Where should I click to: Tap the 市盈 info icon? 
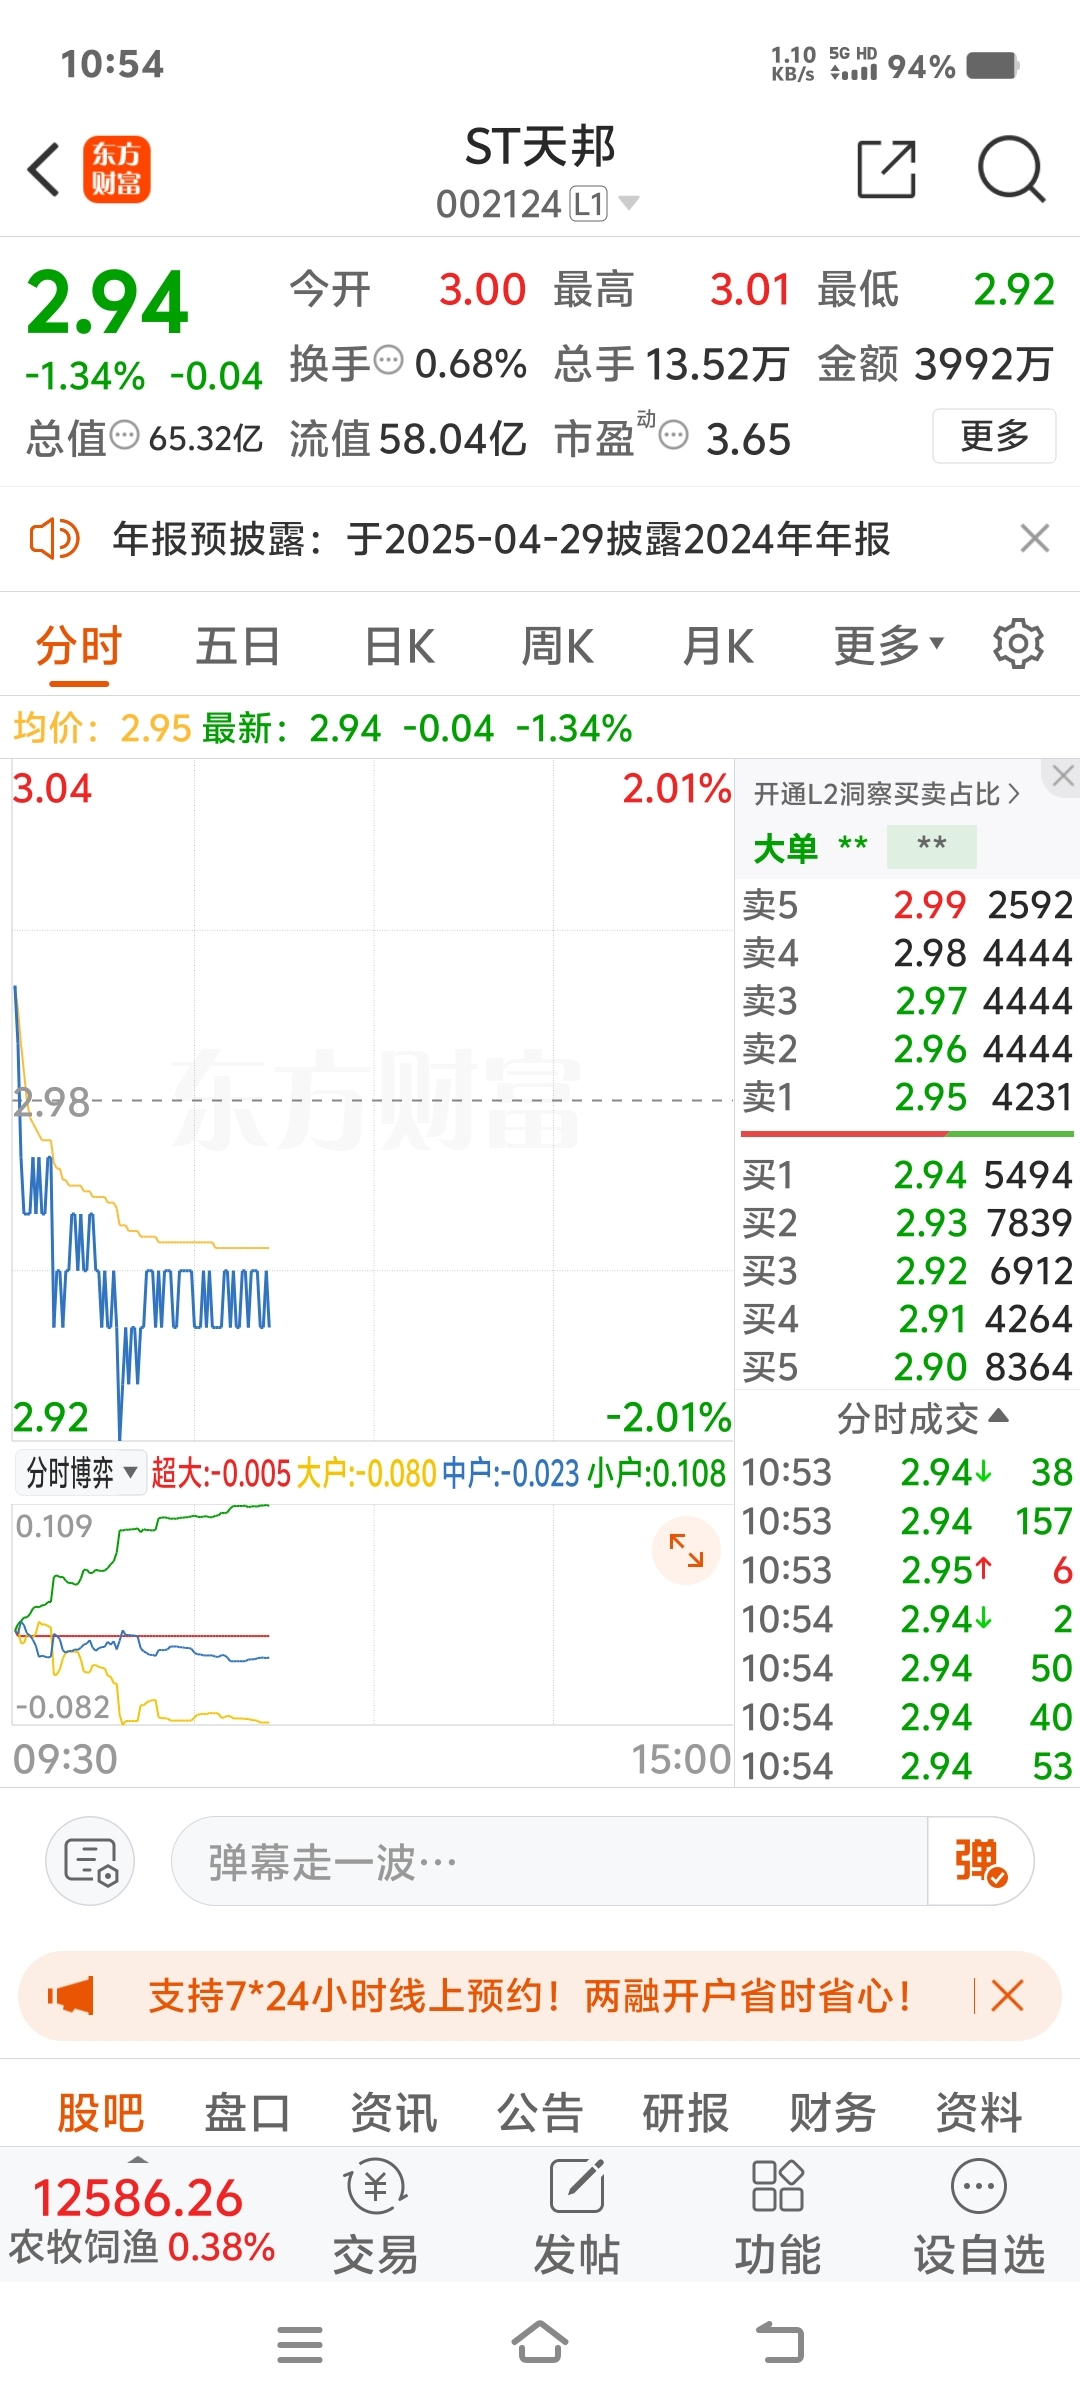(x=674, y=435)
